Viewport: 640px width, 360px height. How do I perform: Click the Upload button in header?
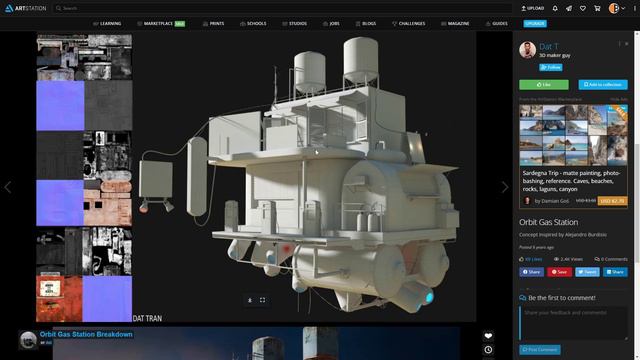(x=533, y=8)
